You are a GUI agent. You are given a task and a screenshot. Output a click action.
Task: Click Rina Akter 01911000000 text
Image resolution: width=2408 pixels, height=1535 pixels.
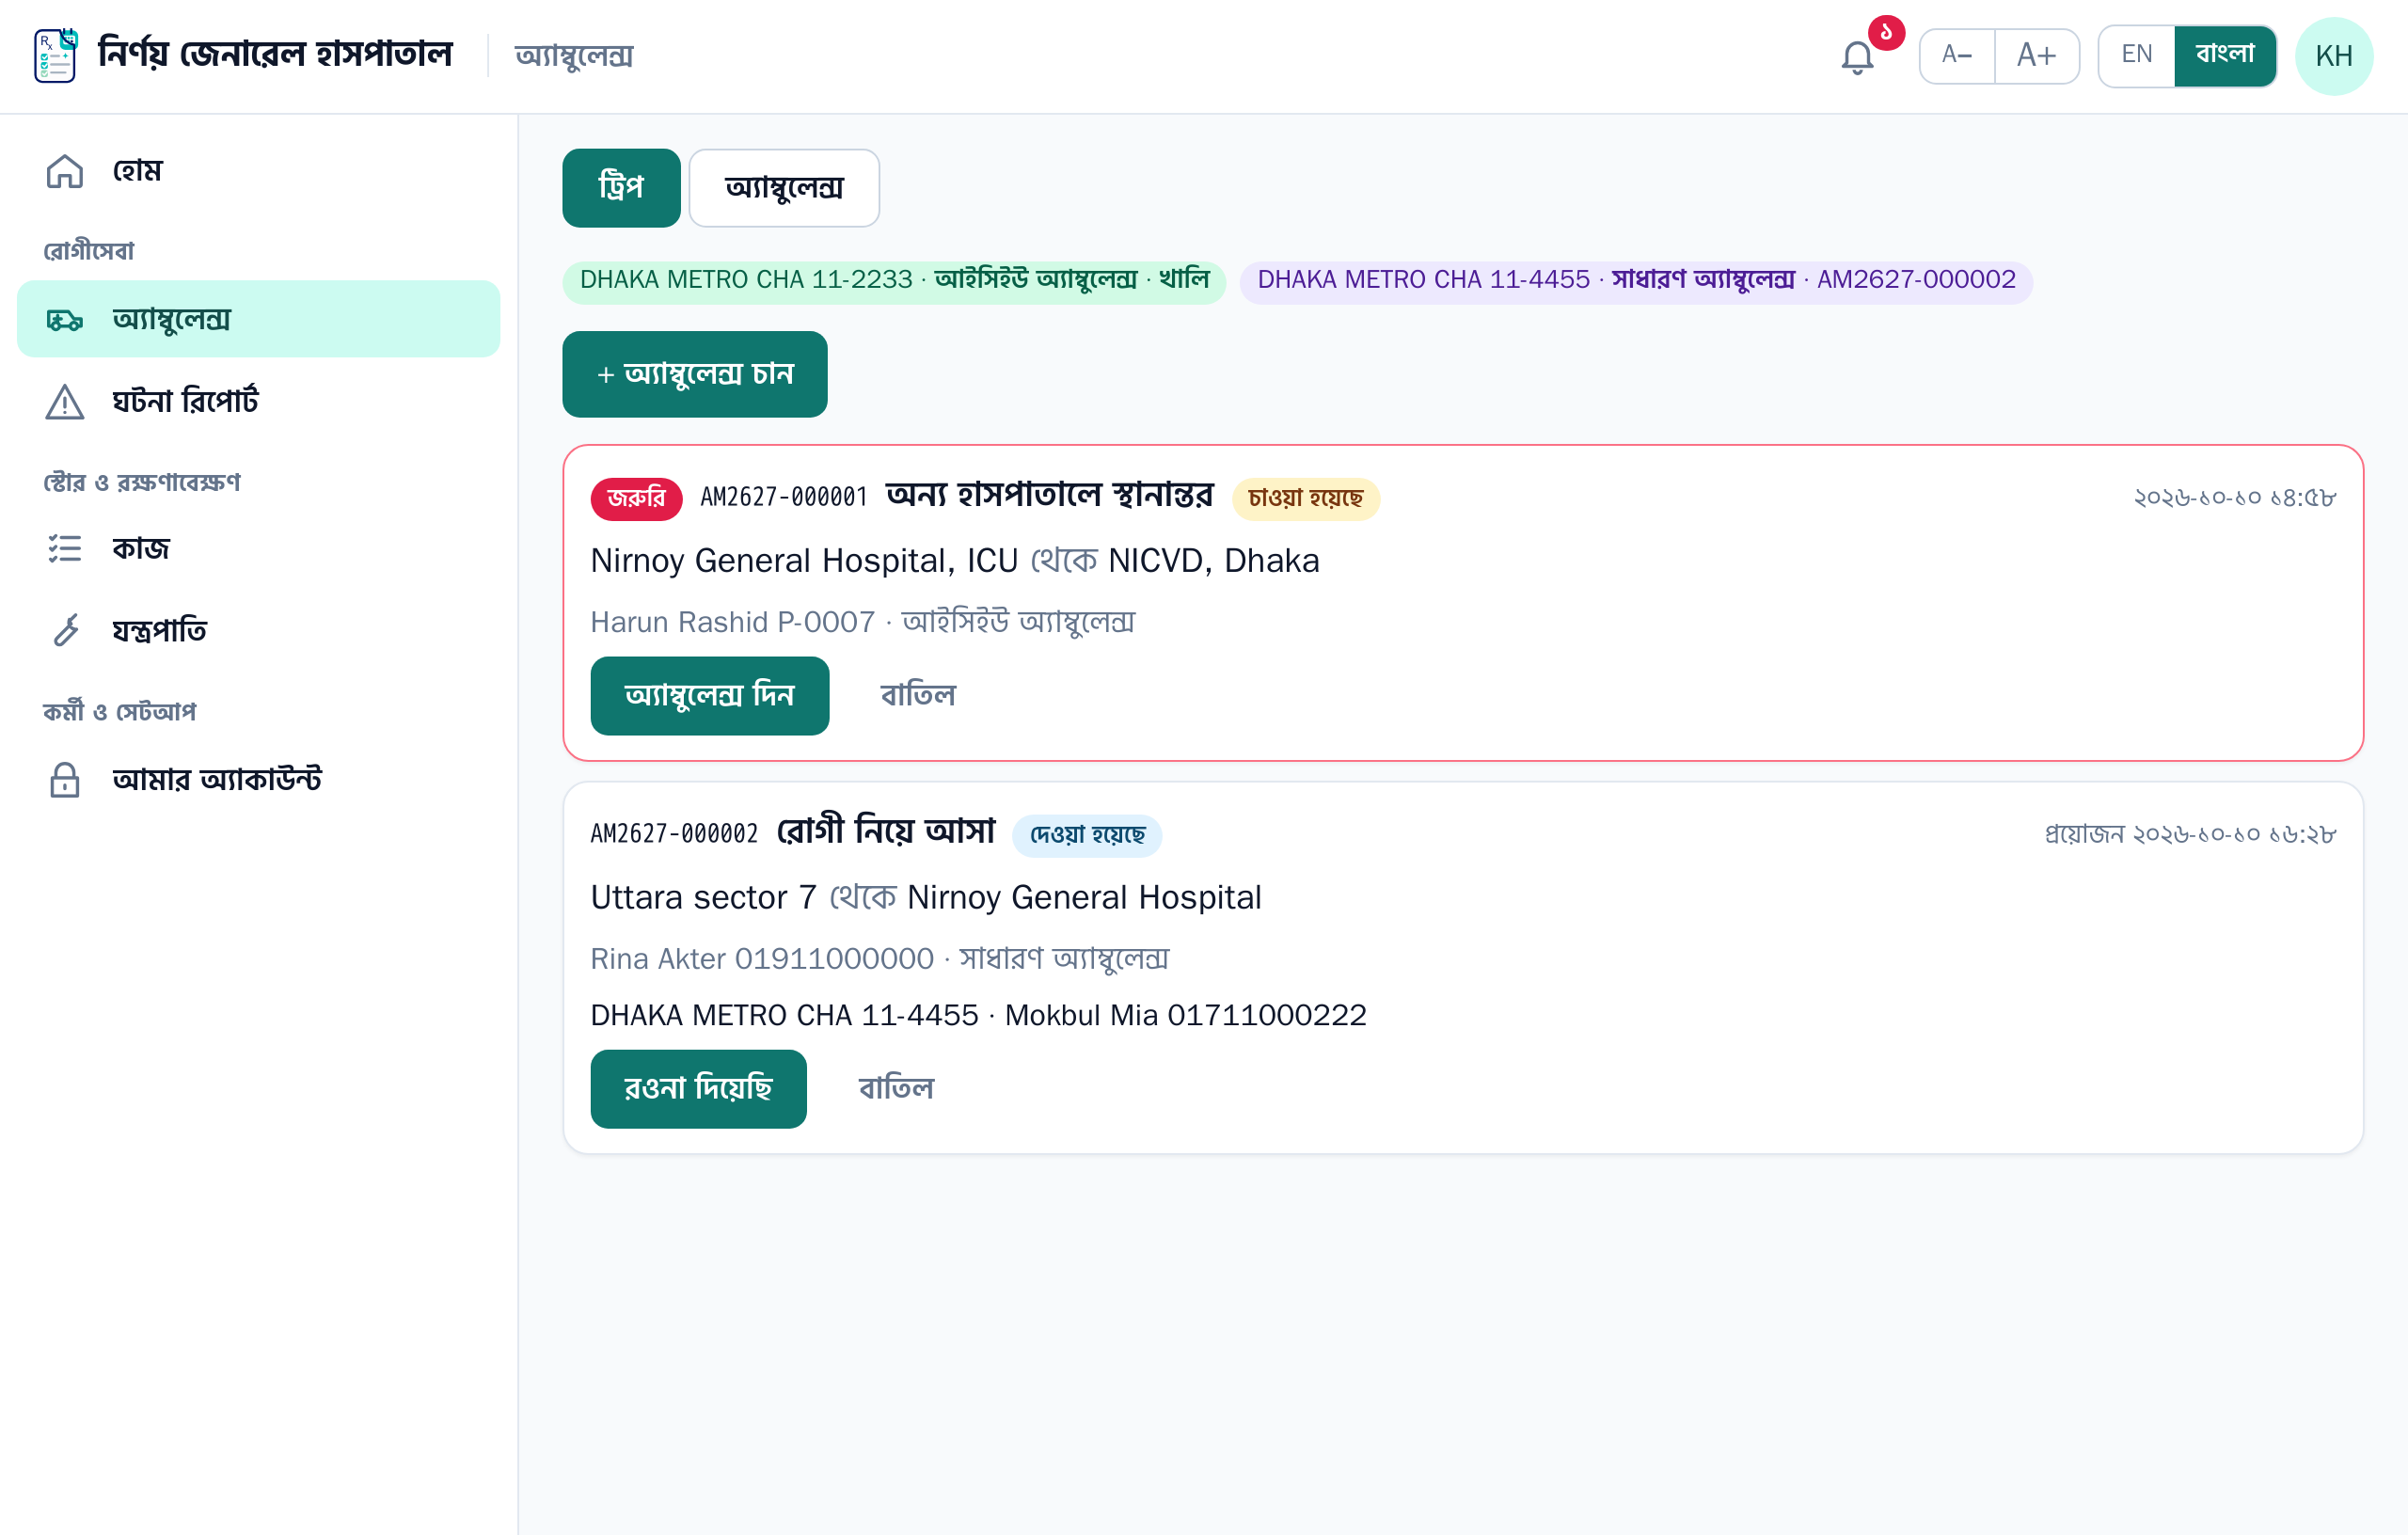coord(762,960)
